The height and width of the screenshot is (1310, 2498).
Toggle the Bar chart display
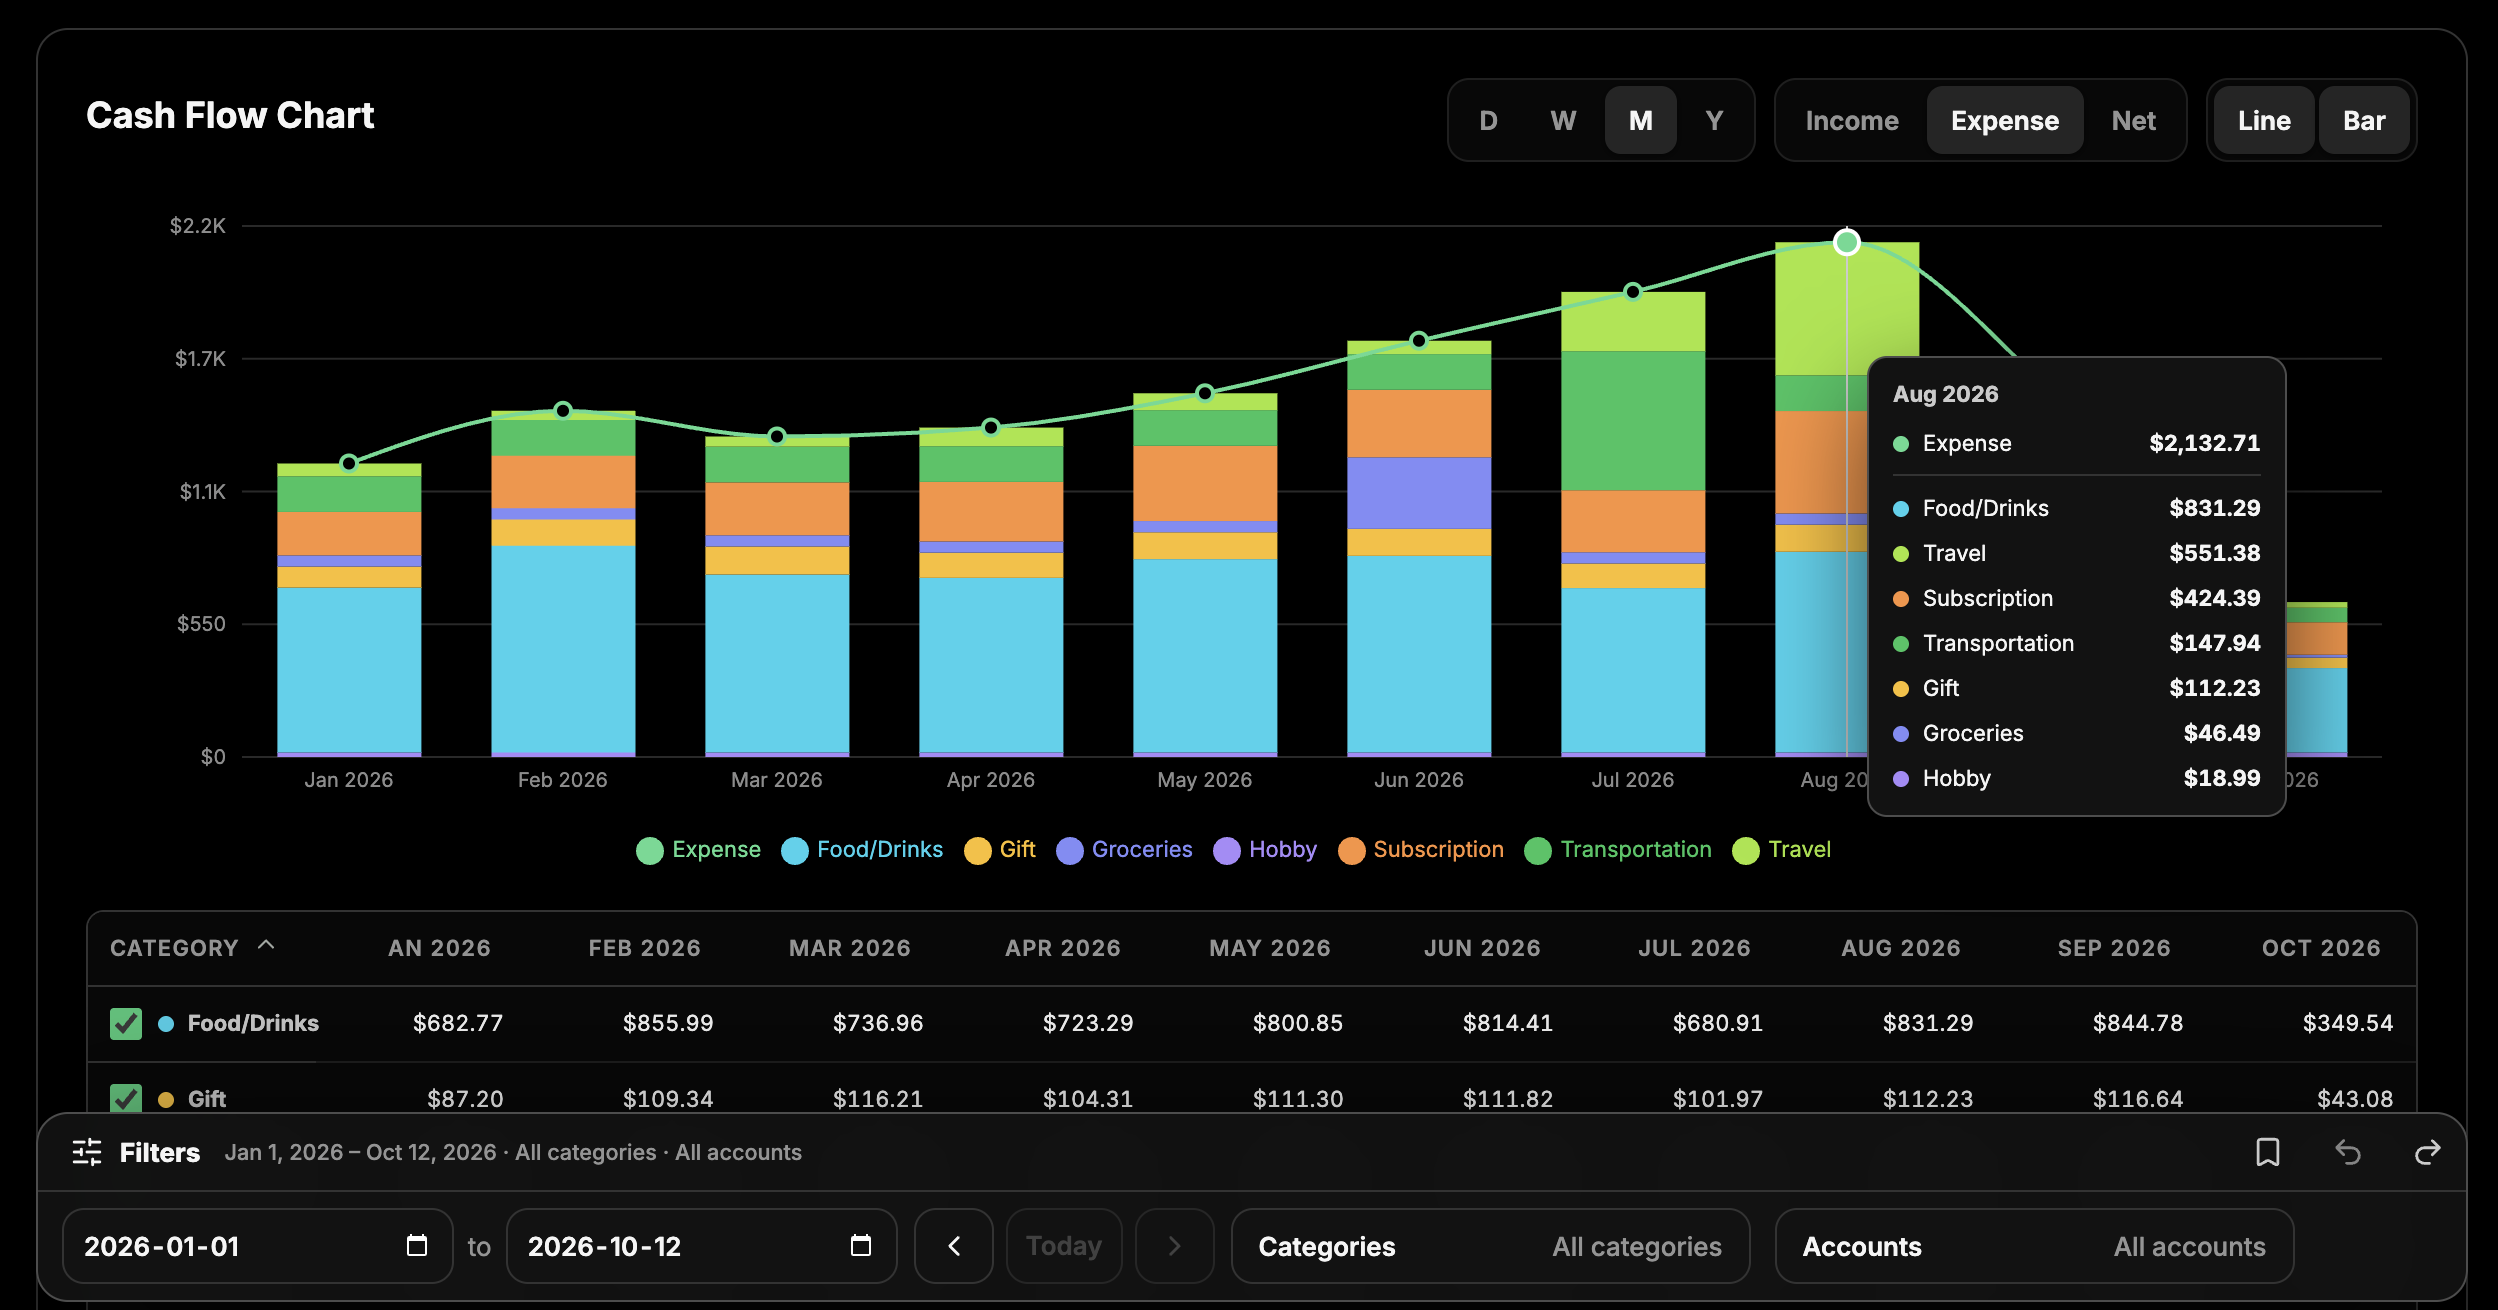pos(2364,120)
